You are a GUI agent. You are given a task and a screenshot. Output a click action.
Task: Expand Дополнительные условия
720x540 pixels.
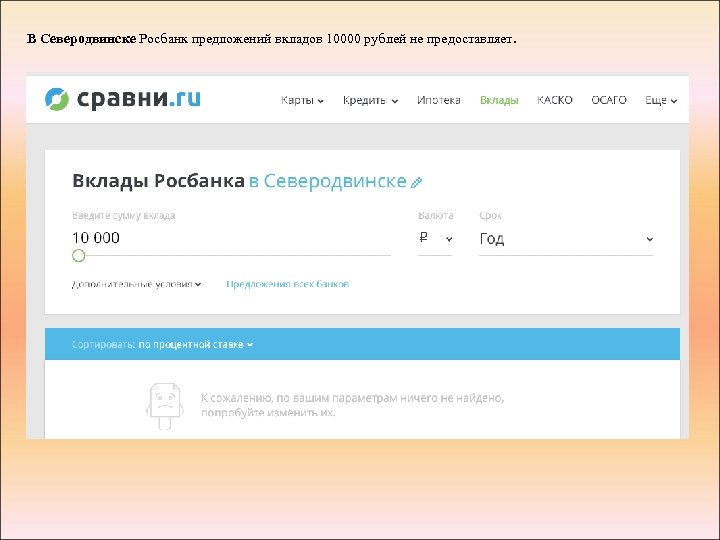[x=136, y=284]
